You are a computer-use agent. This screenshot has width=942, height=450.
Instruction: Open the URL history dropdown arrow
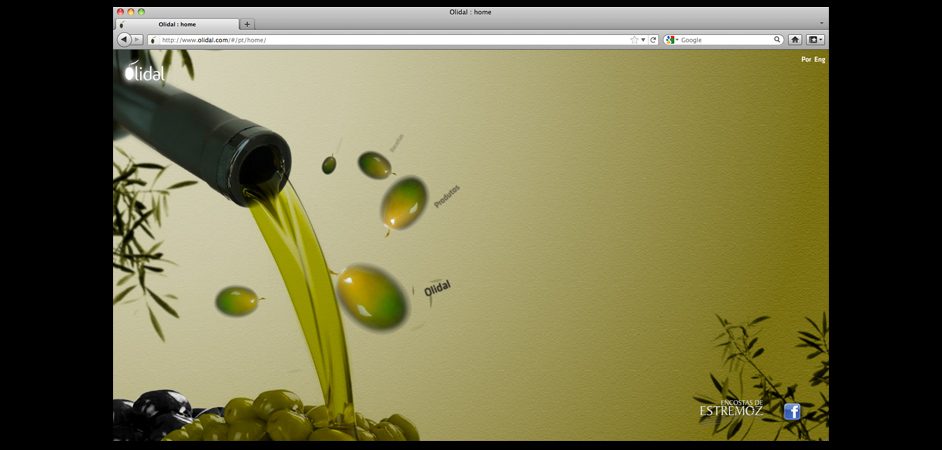[643, 40]
